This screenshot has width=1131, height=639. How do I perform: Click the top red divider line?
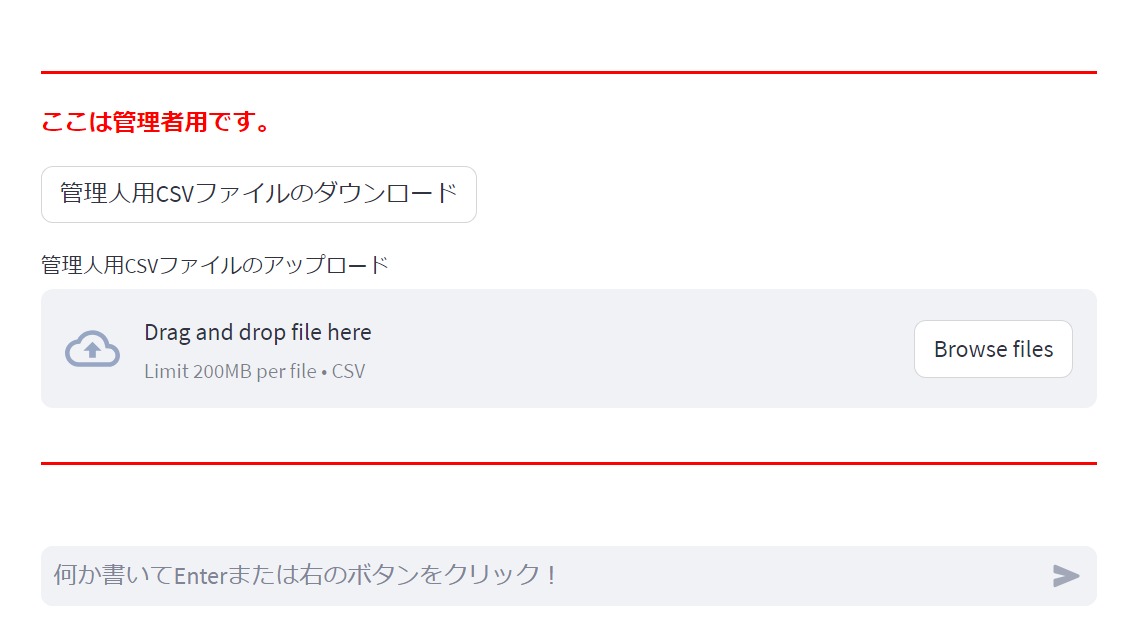click(x=568, y=73)
